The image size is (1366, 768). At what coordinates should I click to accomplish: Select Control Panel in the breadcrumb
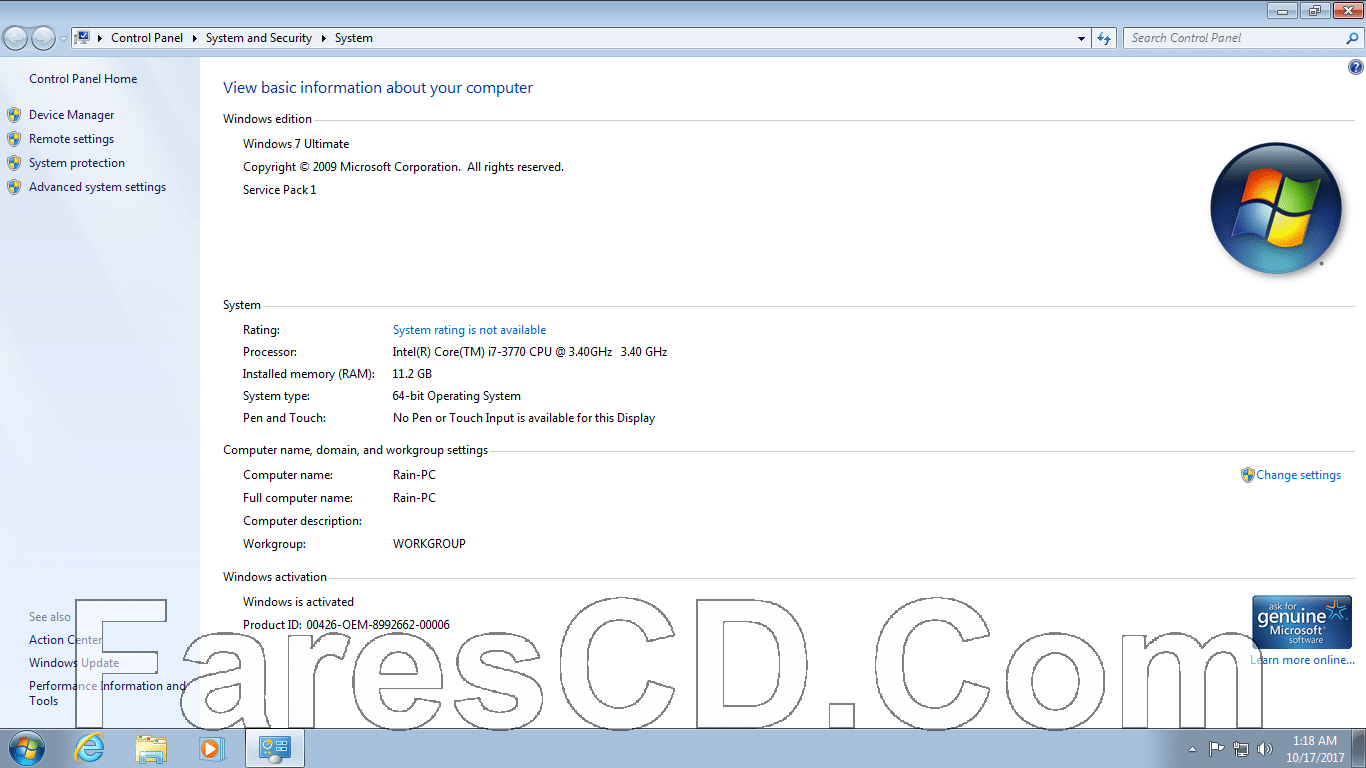(x=147, y=38)
